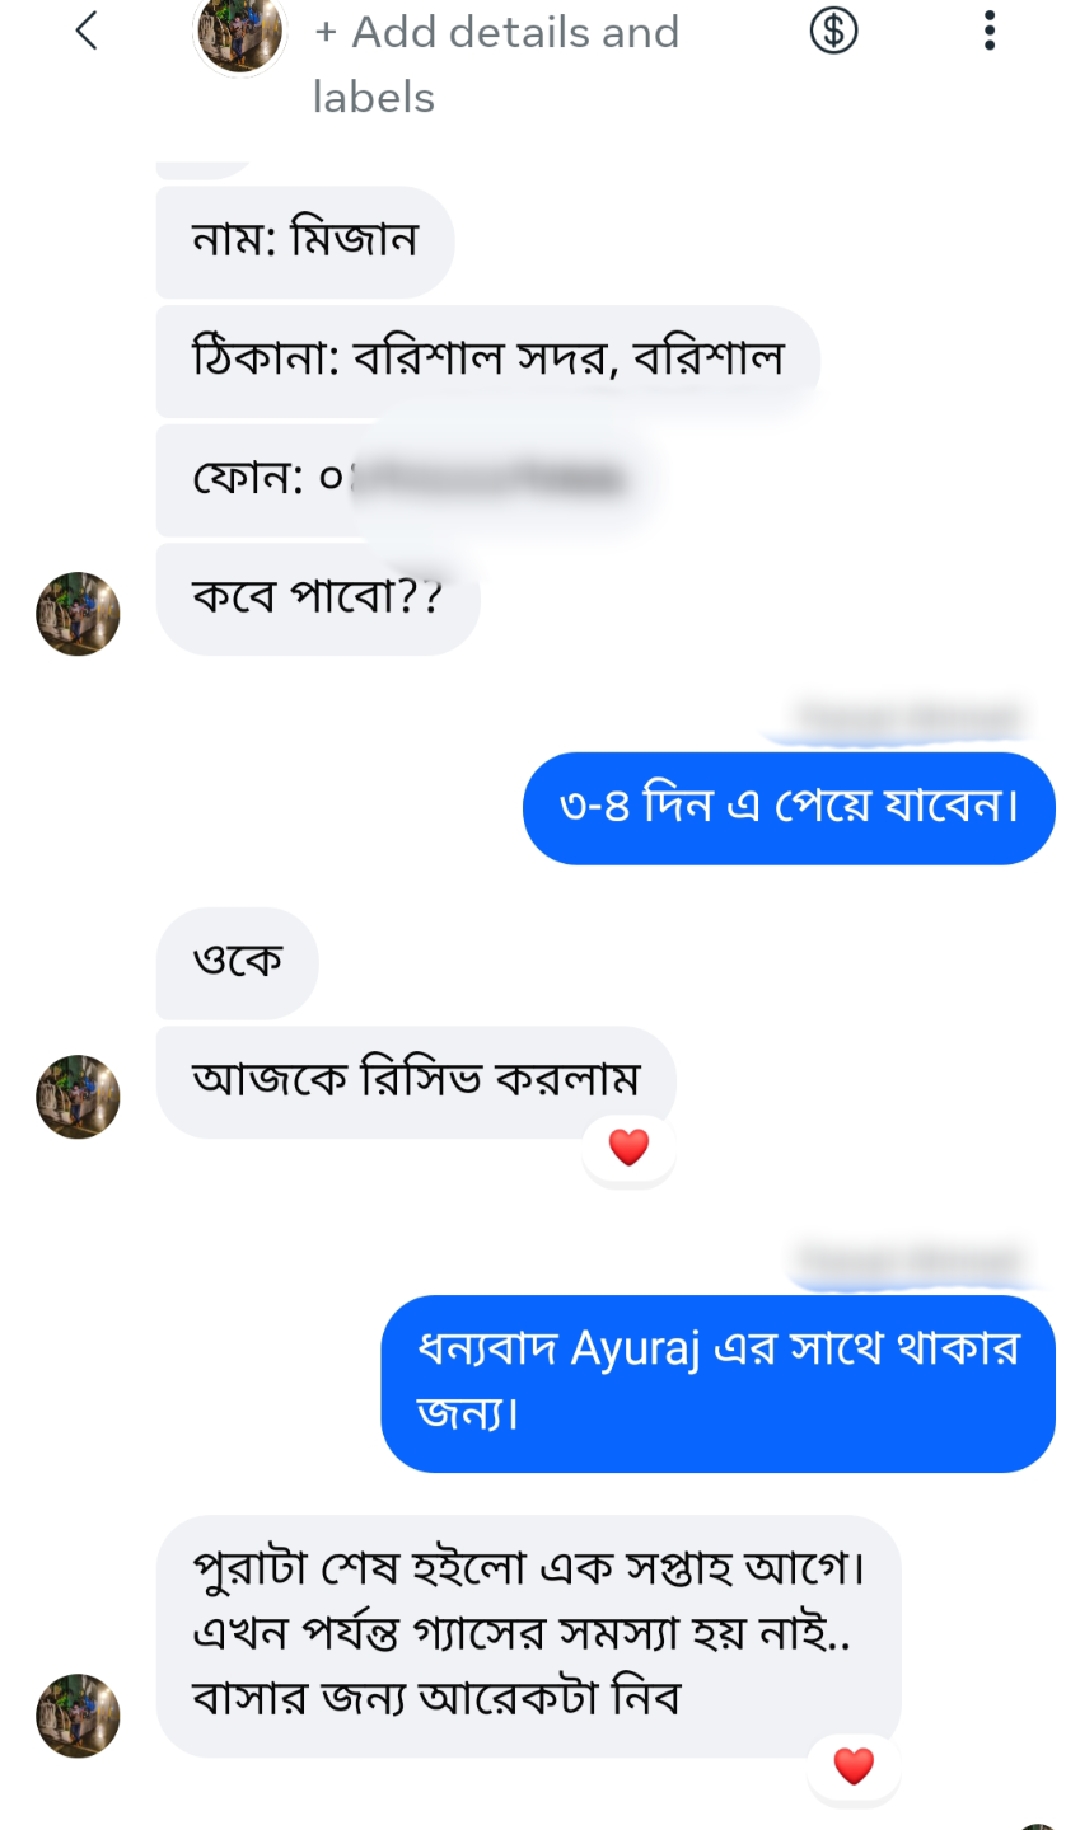Open the three-dot more options menu
Viewport: 1080px width, 1830px height.
click(x=989, y=30)
